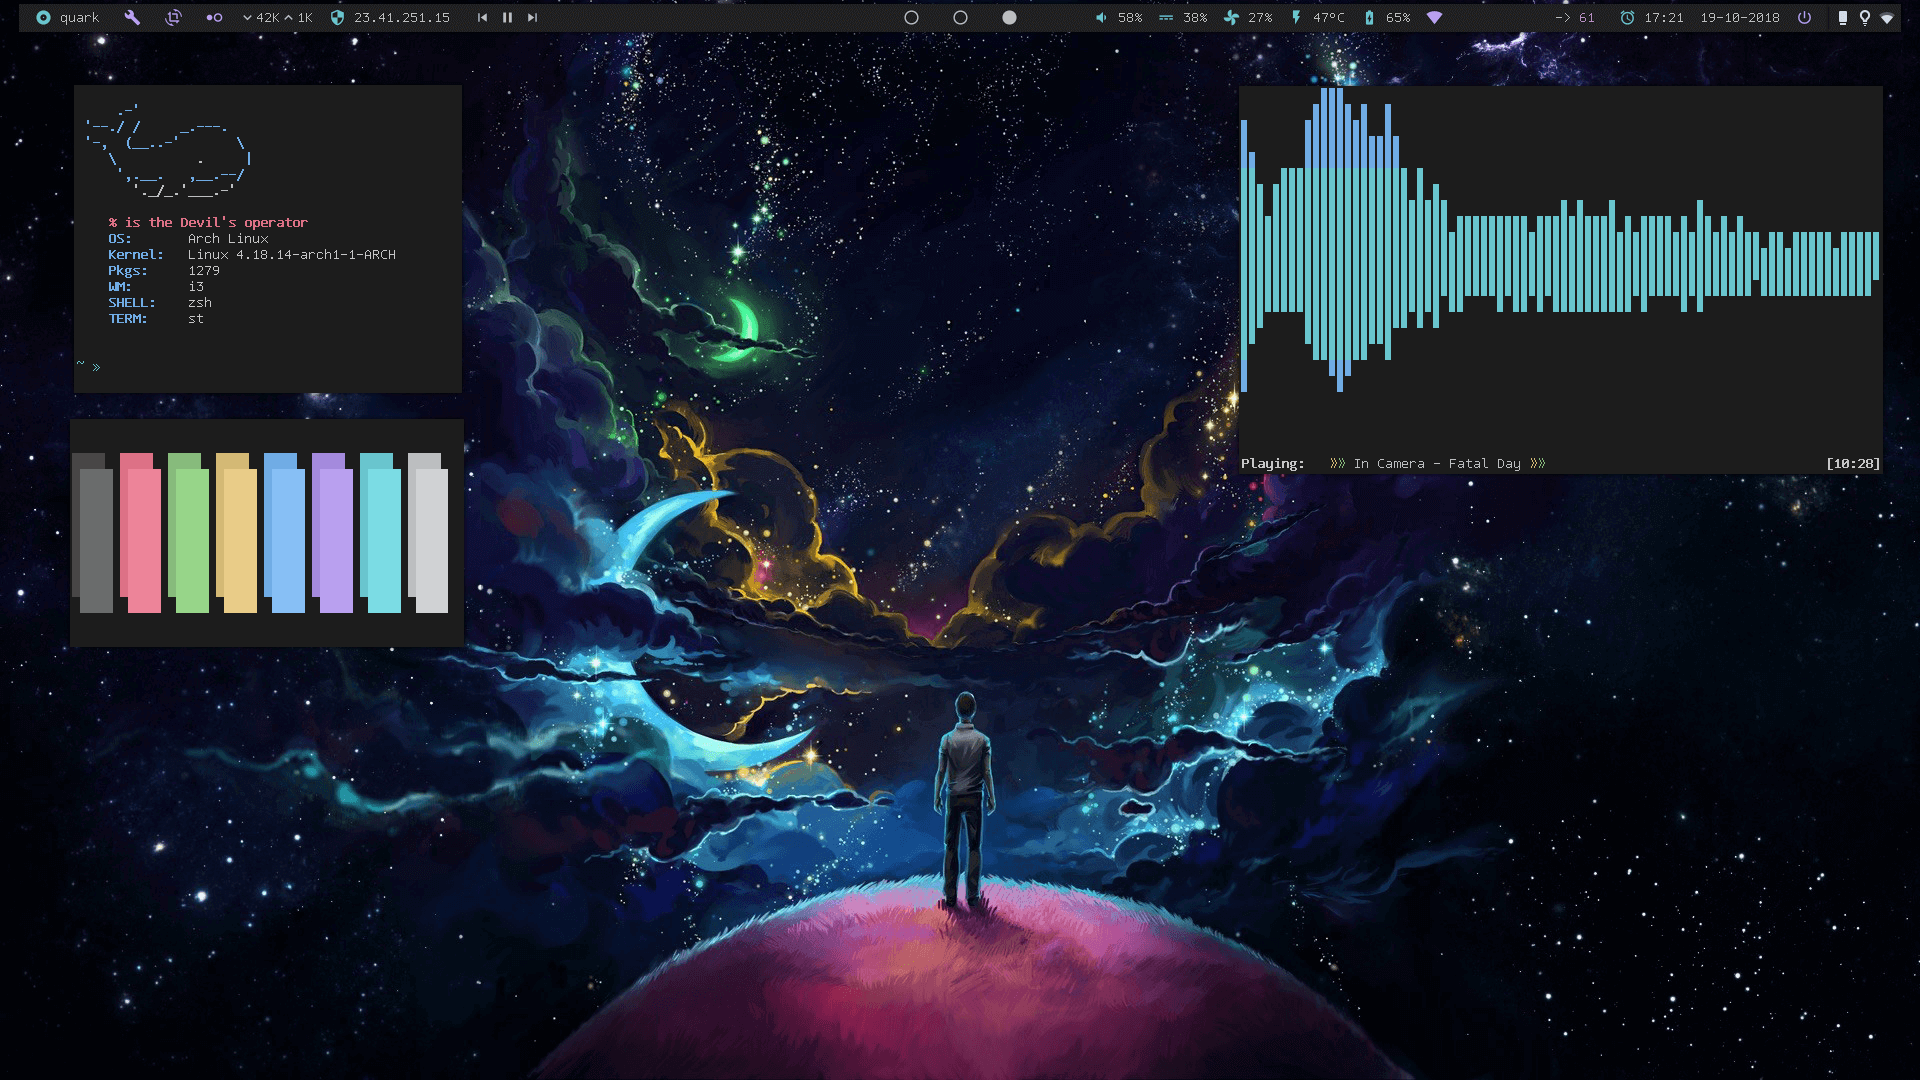Click the upload speed 1K indicator

(299, 18)
